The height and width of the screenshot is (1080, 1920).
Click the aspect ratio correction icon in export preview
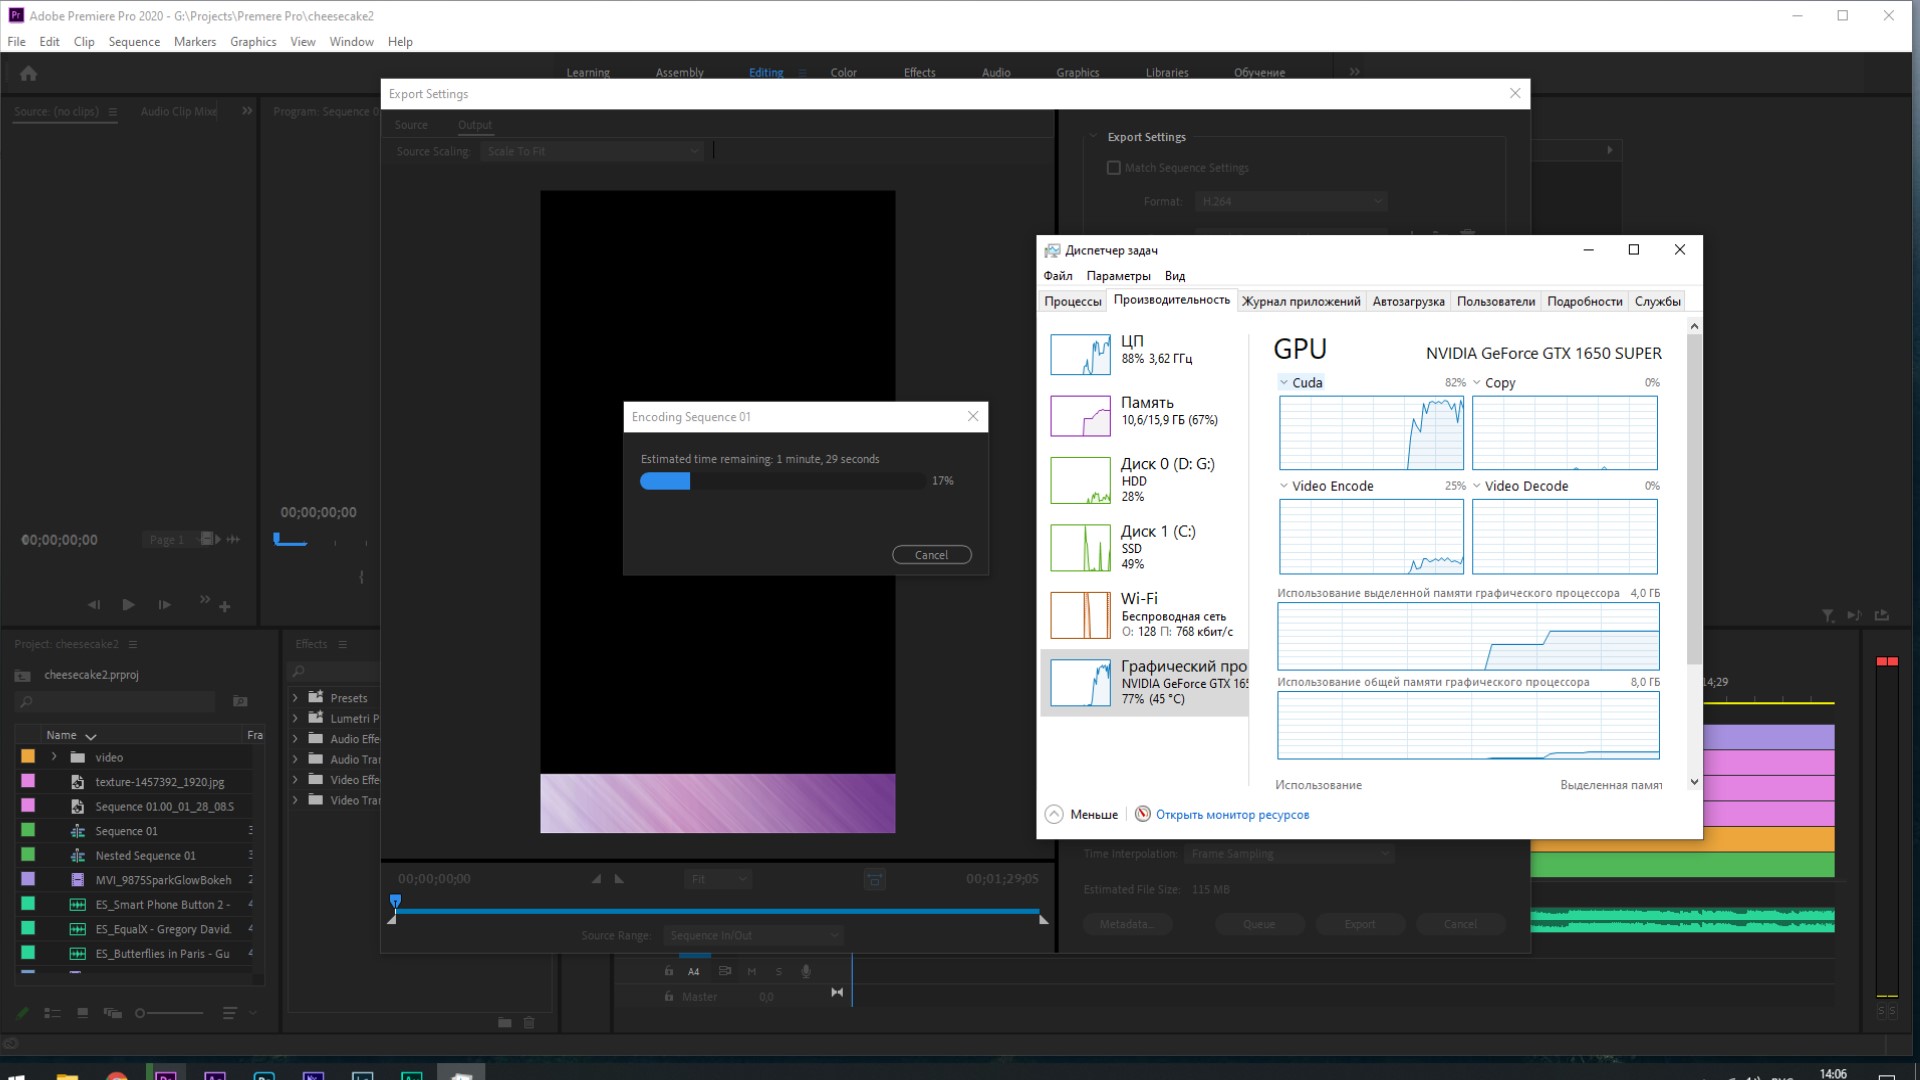pyautogui.click(x=875, y=880)
